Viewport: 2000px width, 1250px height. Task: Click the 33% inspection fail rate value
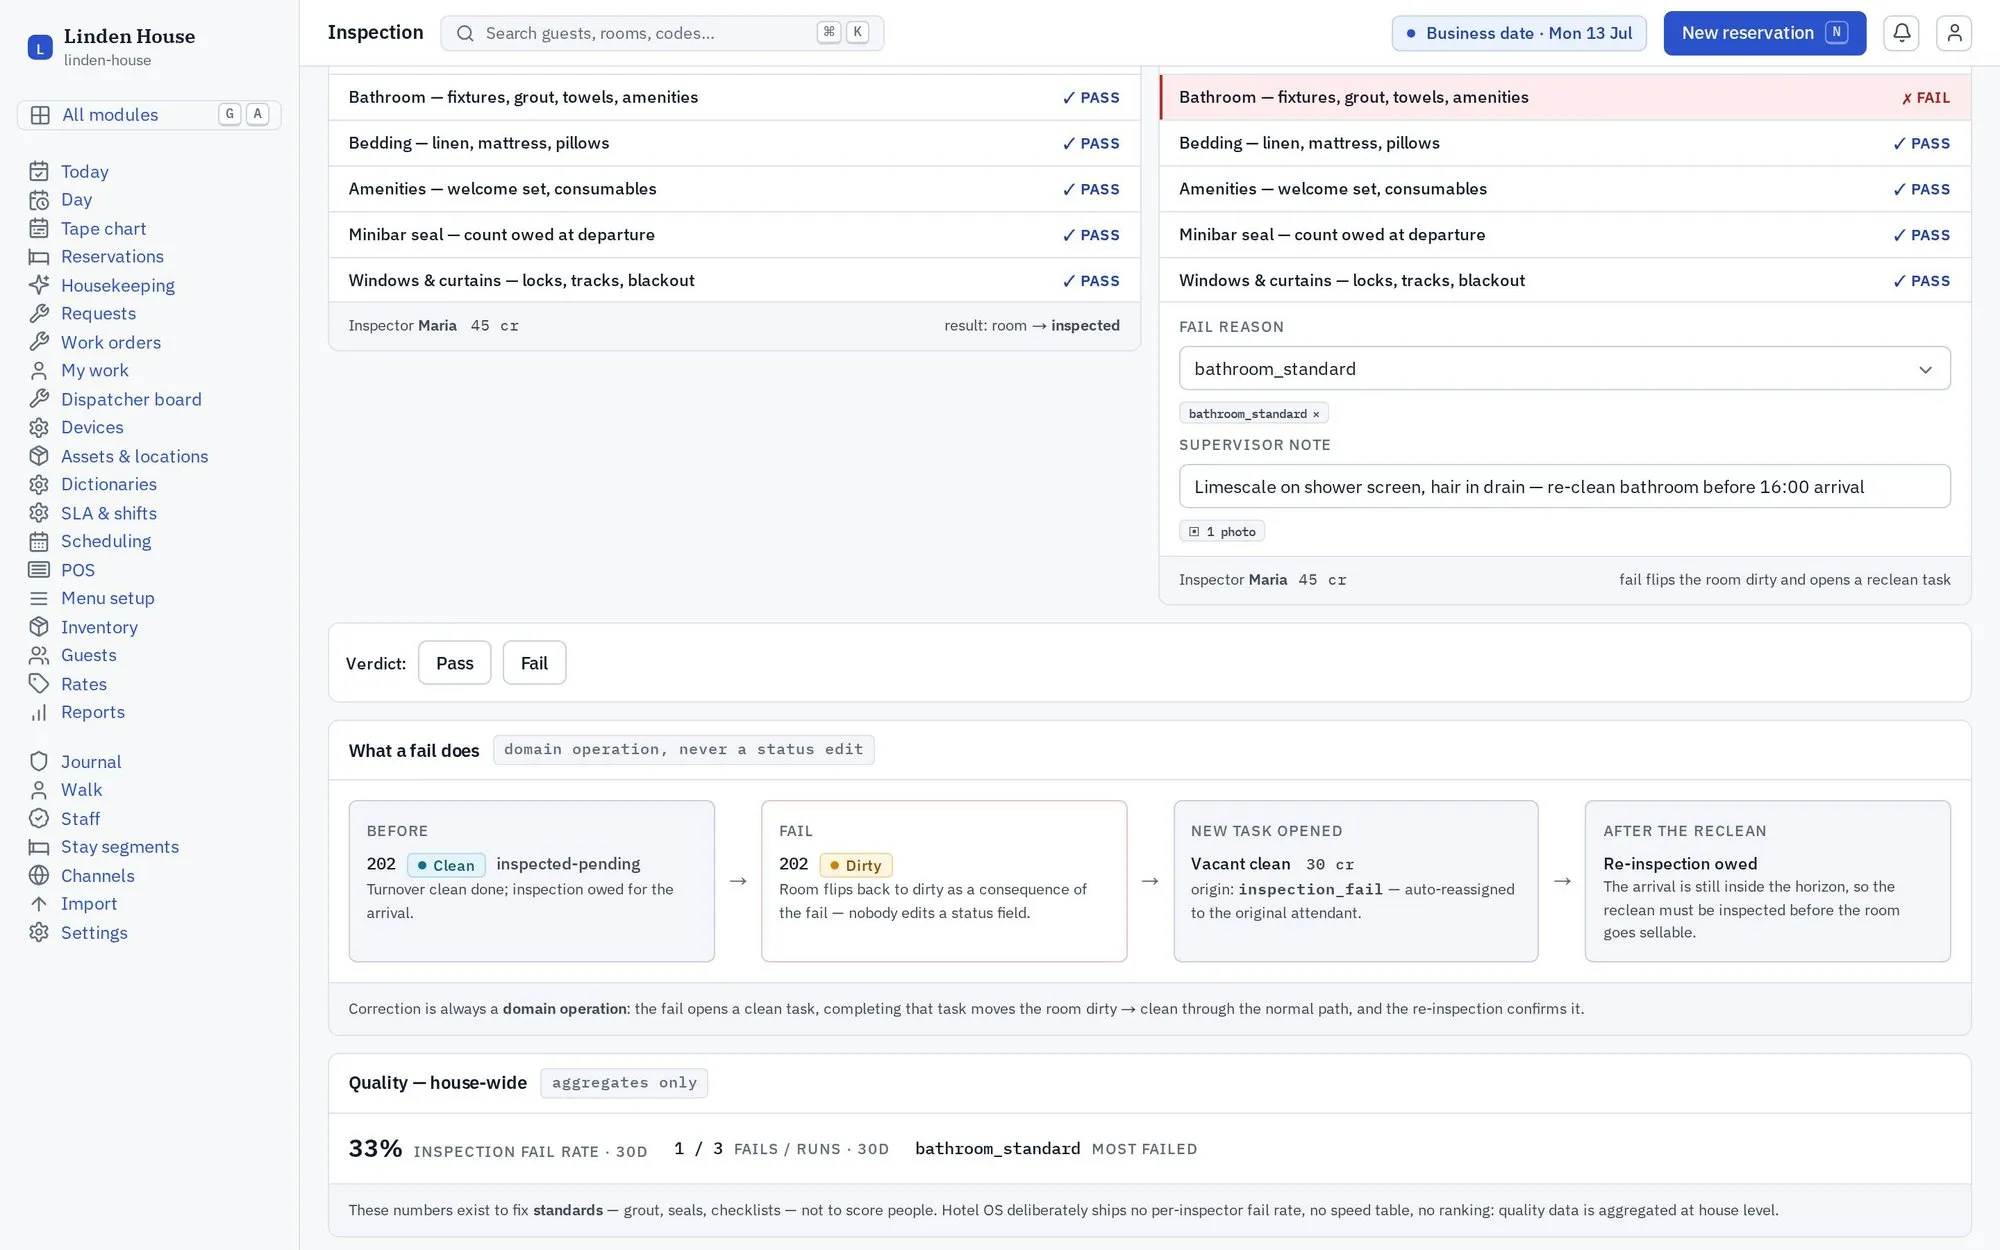click(375, 1148)
